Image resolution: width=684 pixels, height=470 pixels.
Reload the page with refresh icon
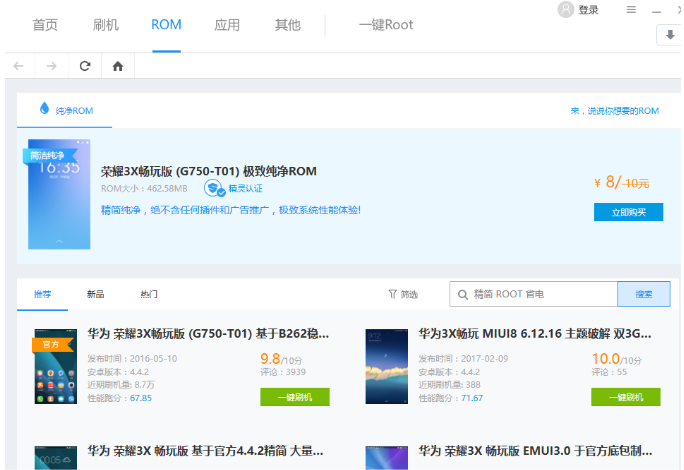pos(85,66)
